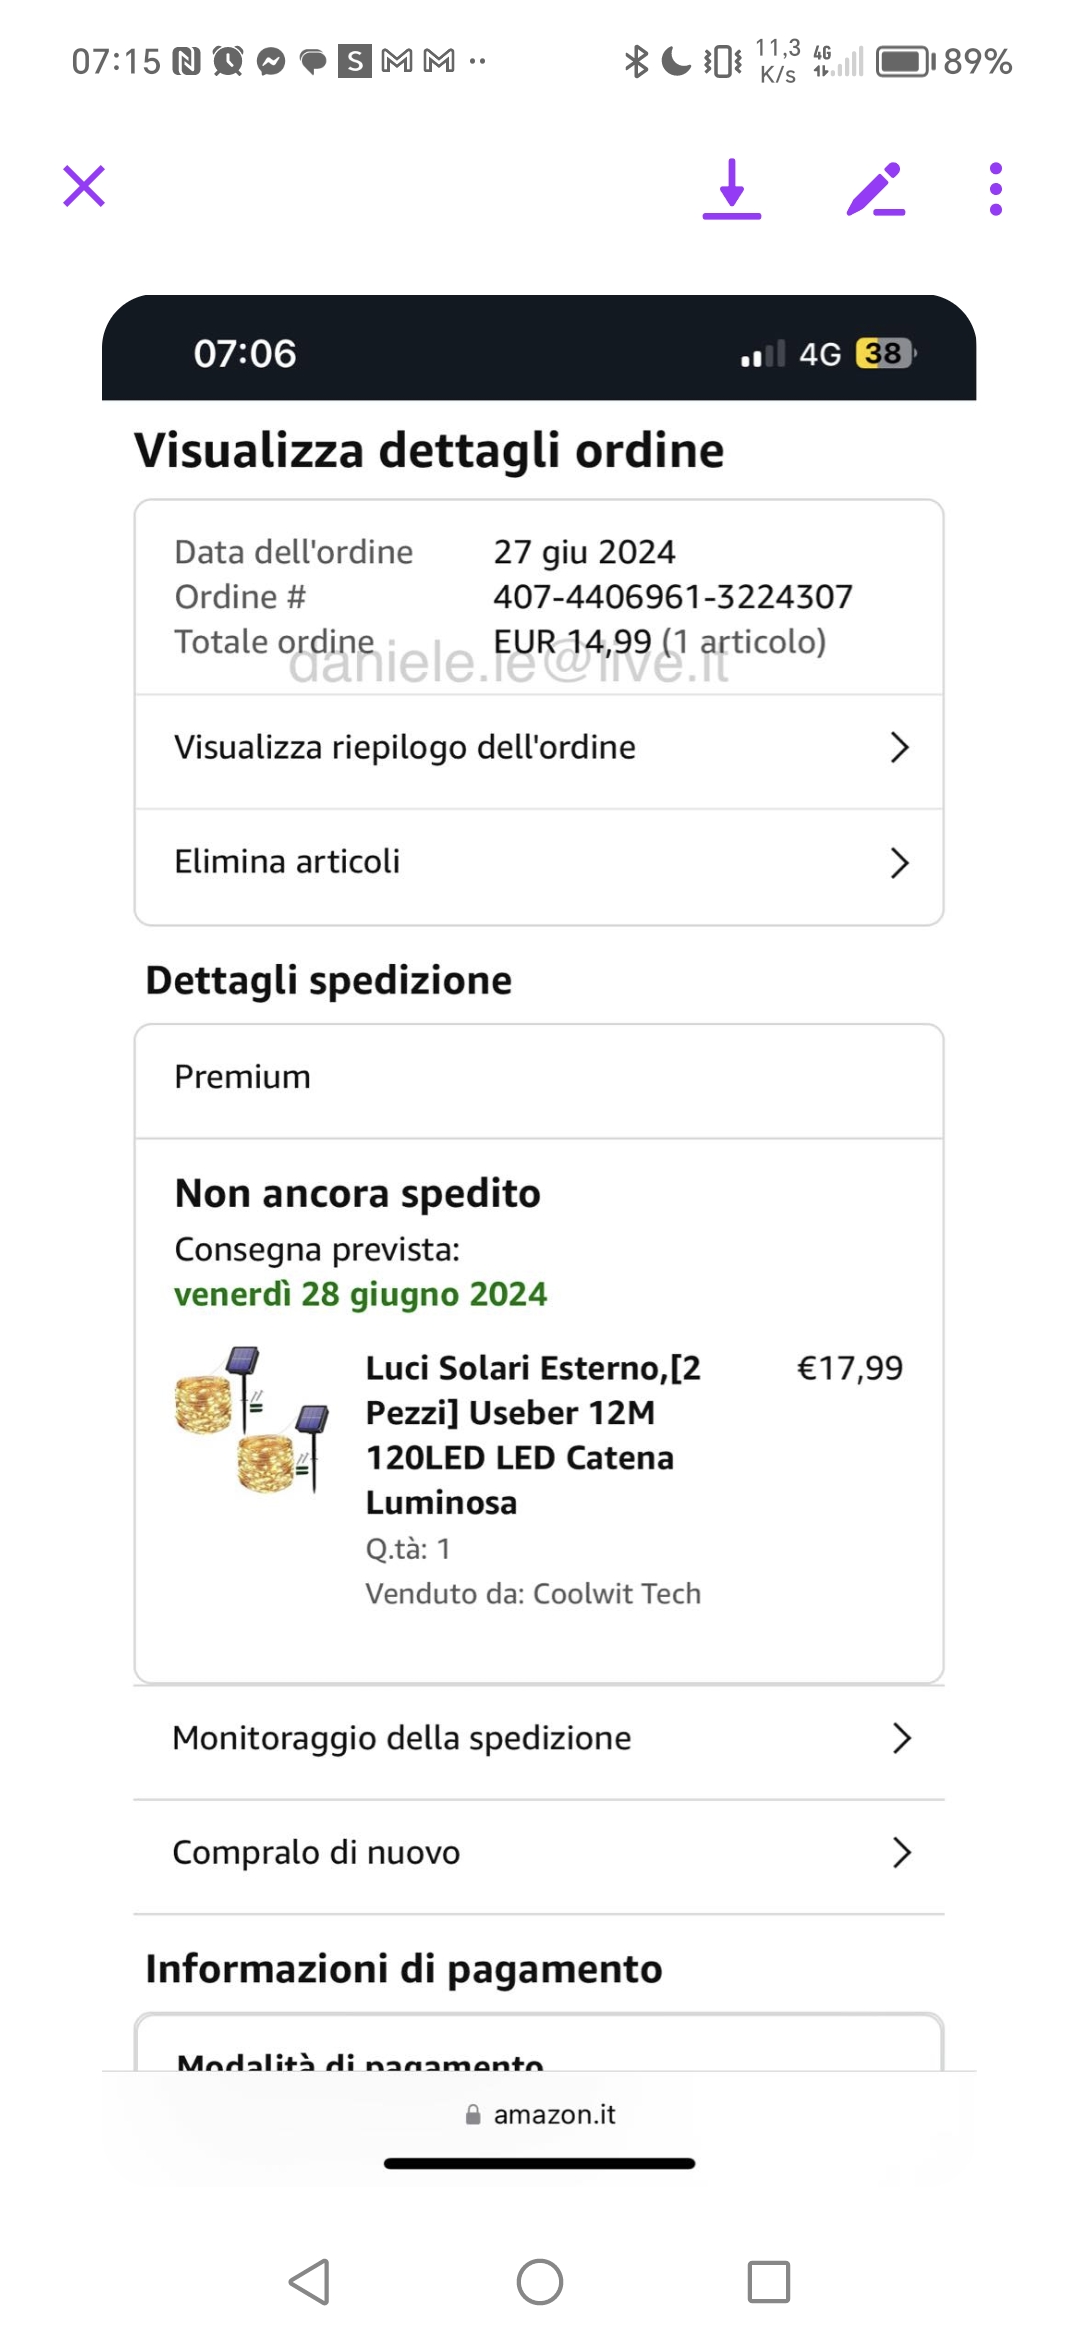
Task: Select the Elimina articoli row
Action: [x=287, y=862]
